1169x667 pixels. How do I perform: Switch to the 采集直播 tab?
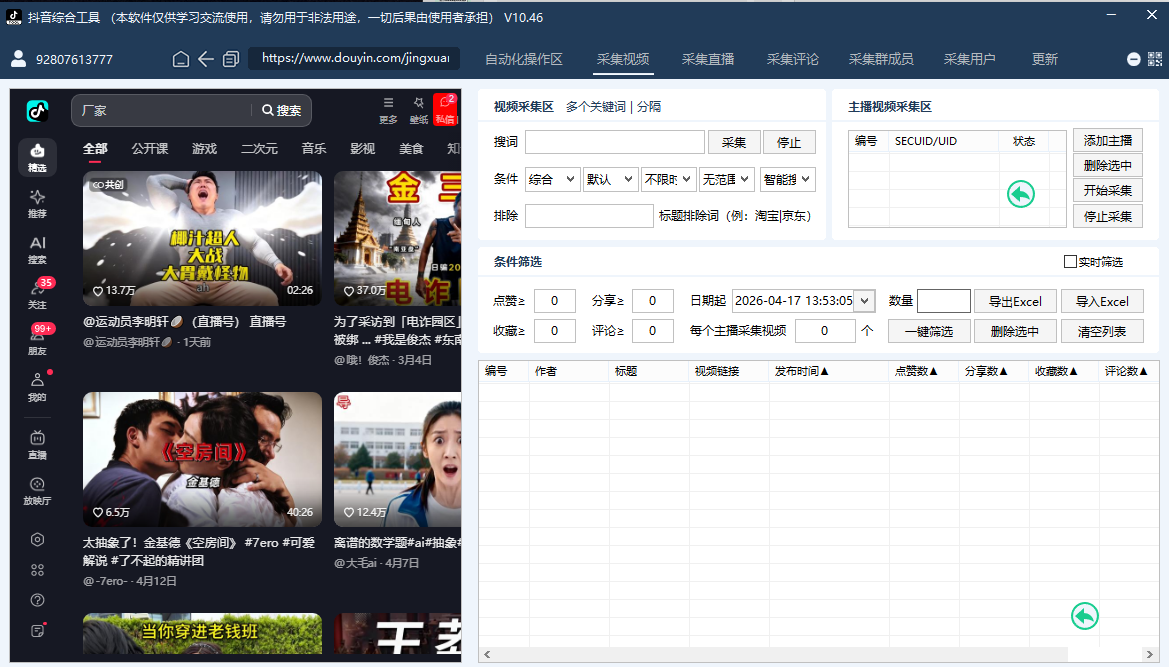pyautogui.click(x=708, y=59)
